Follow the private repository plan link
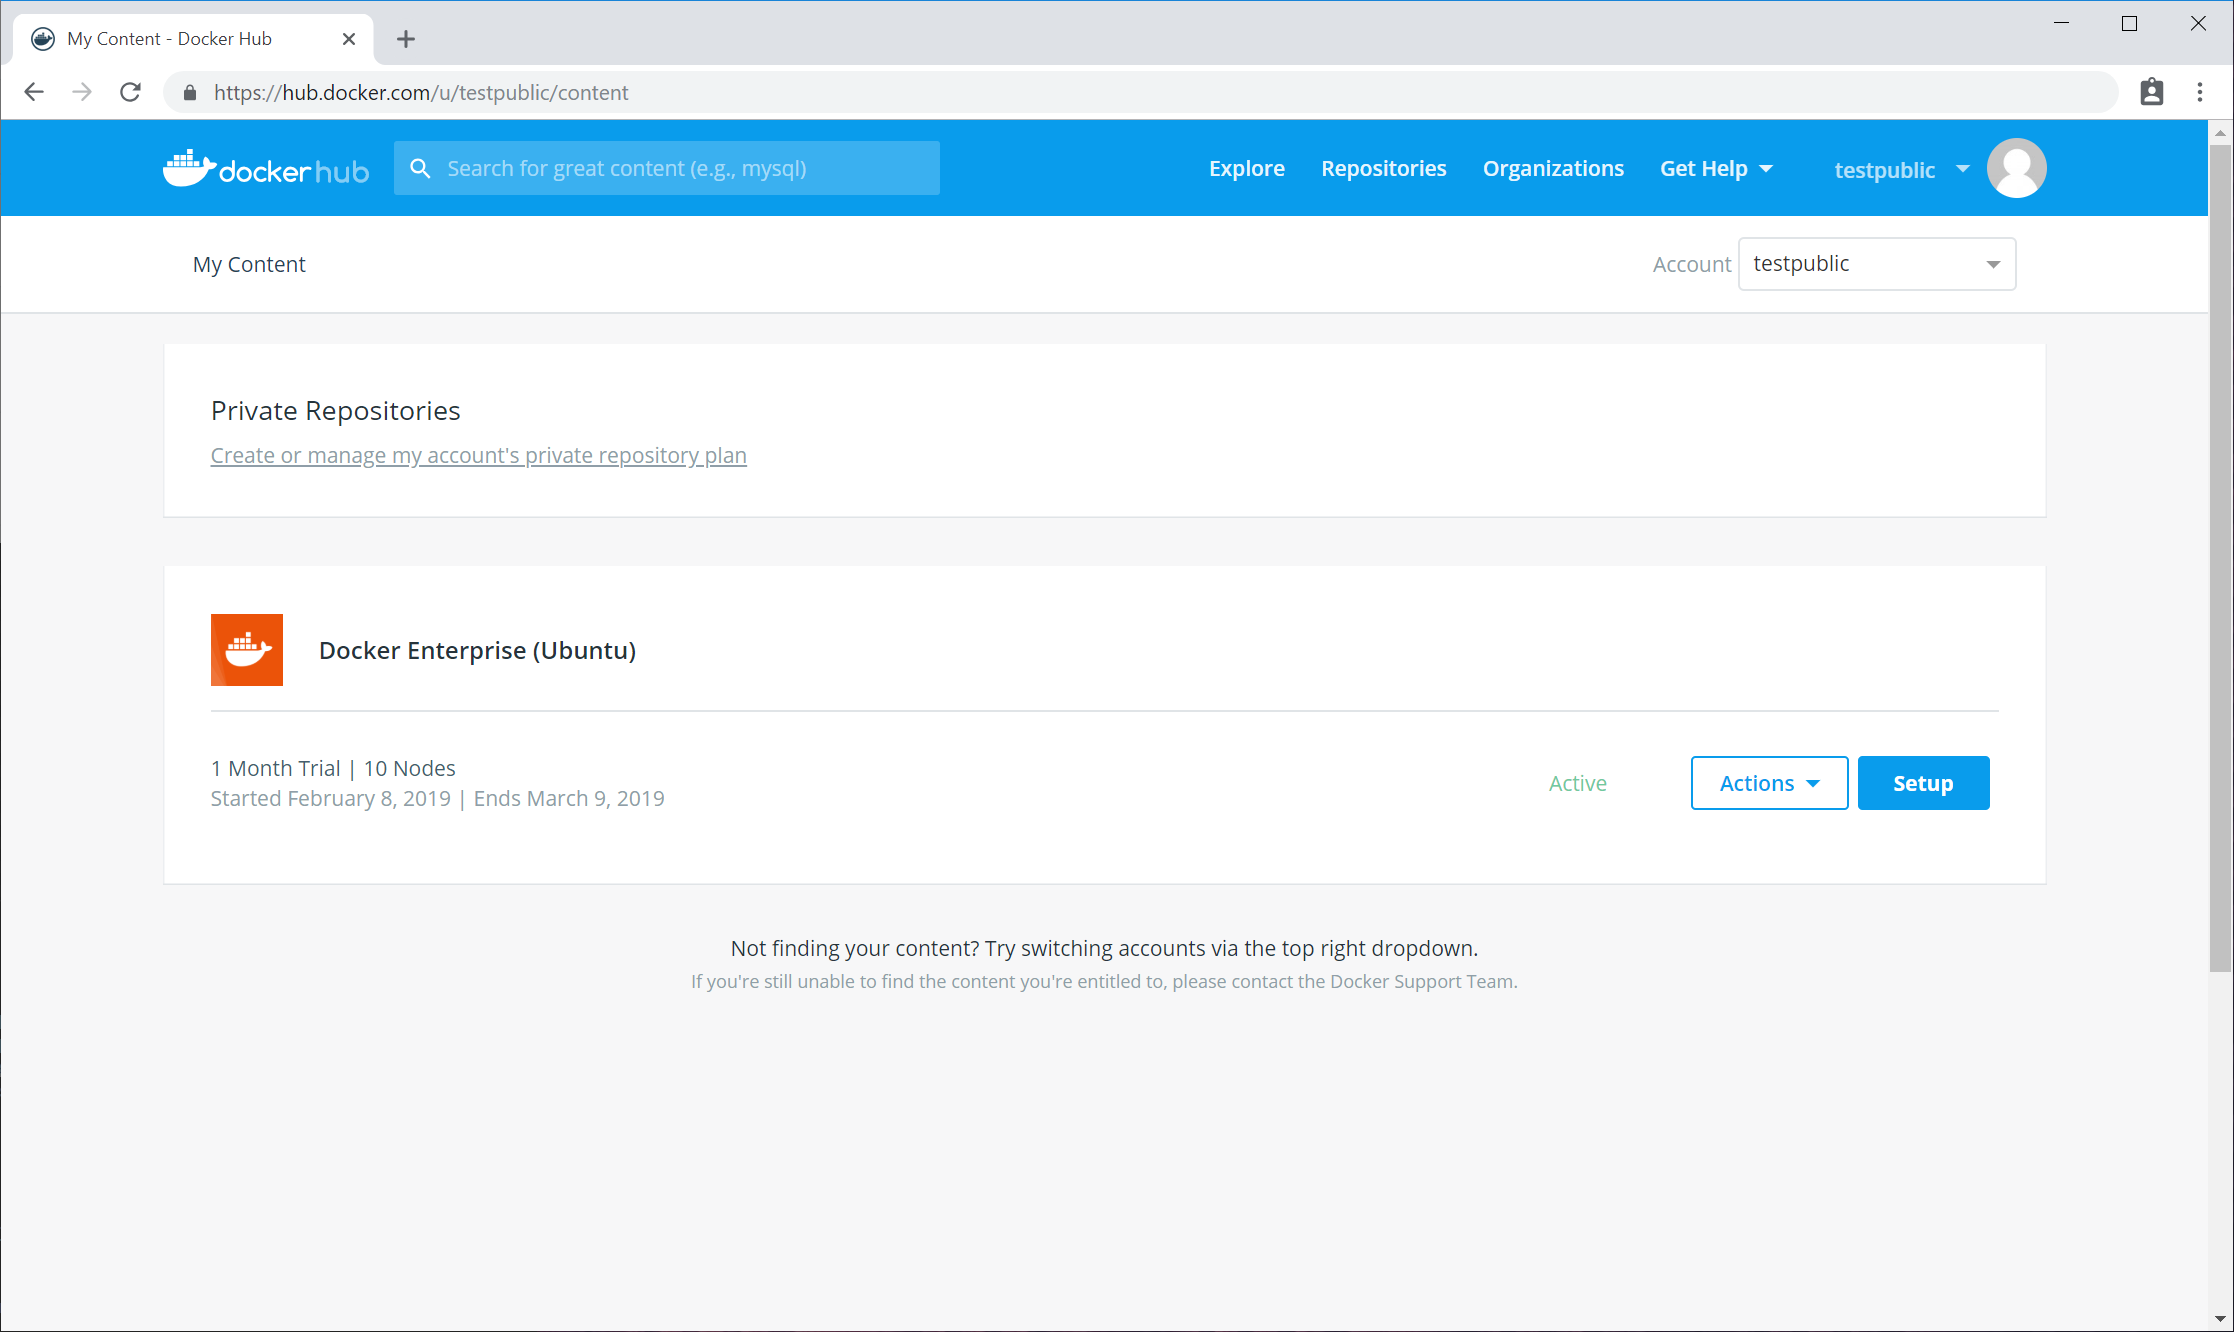 (478, 455)
